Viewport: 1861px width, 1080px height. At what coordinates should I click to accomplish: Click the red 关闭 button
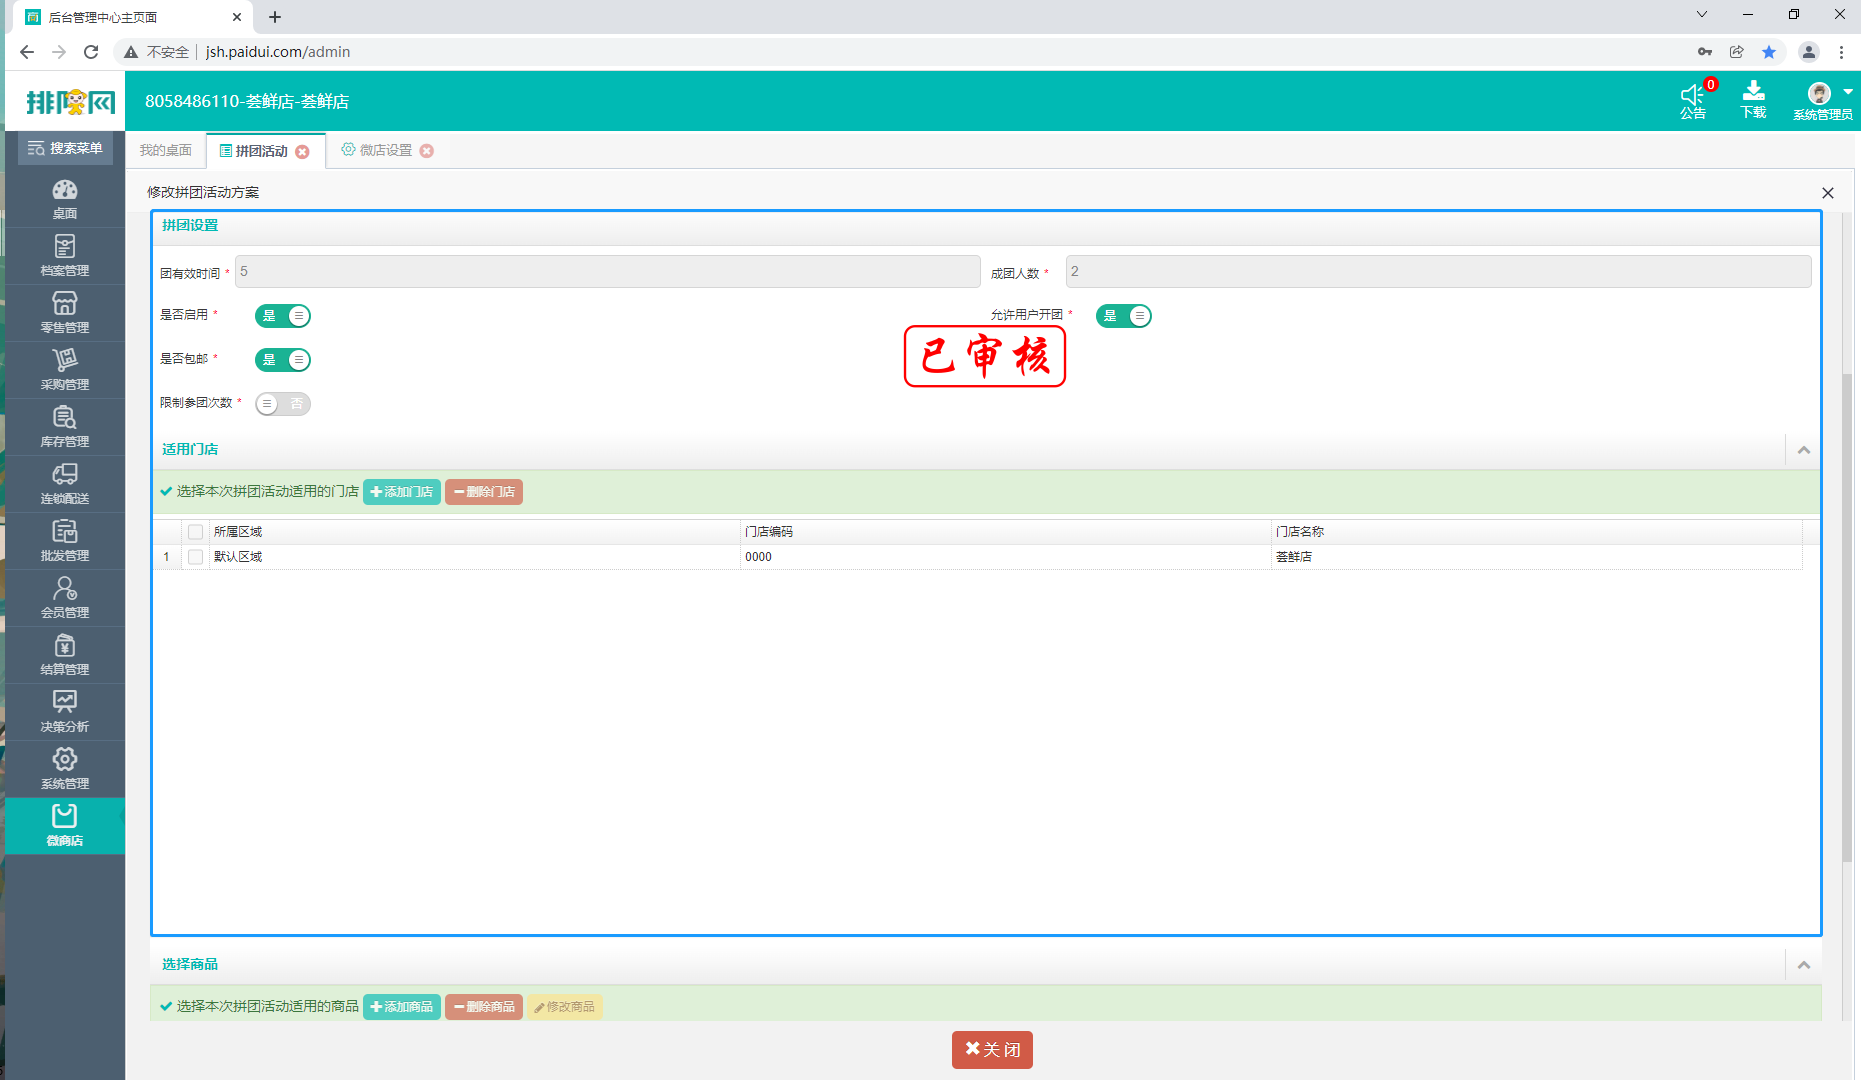click(992, 1050)
